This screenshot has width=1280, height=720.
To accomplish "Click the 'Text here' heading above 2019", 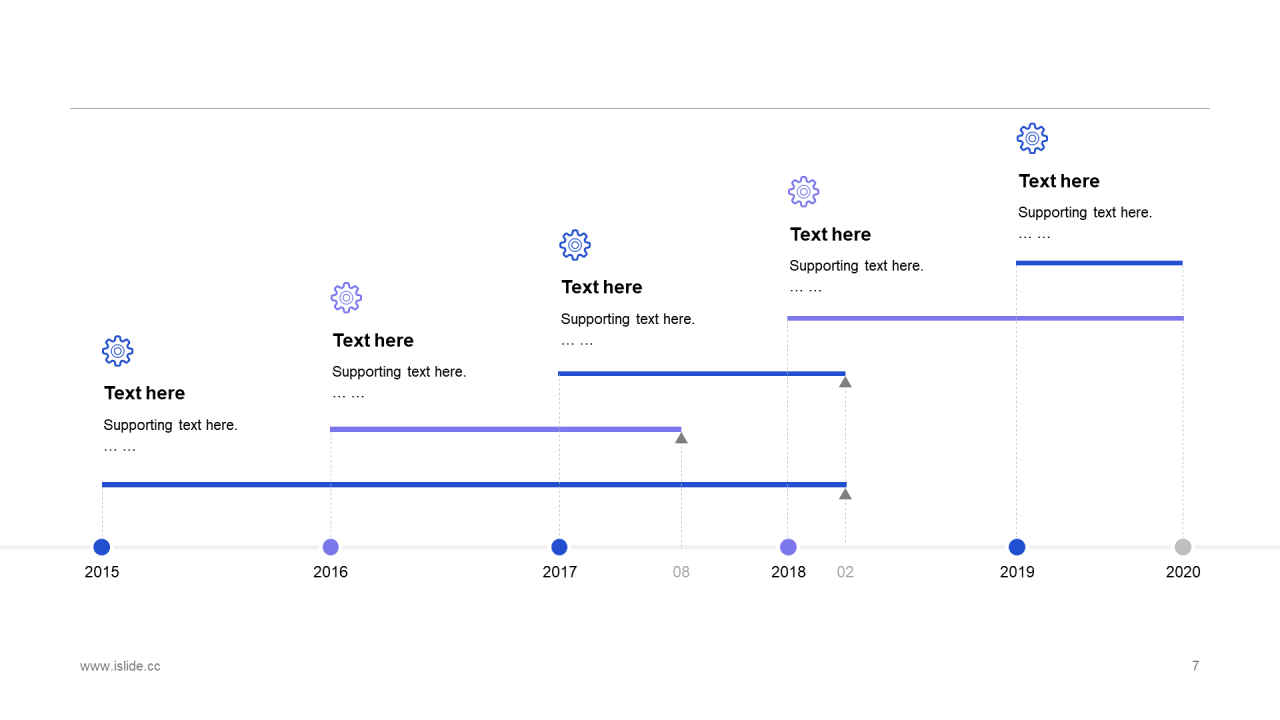I will point(1059,181).
